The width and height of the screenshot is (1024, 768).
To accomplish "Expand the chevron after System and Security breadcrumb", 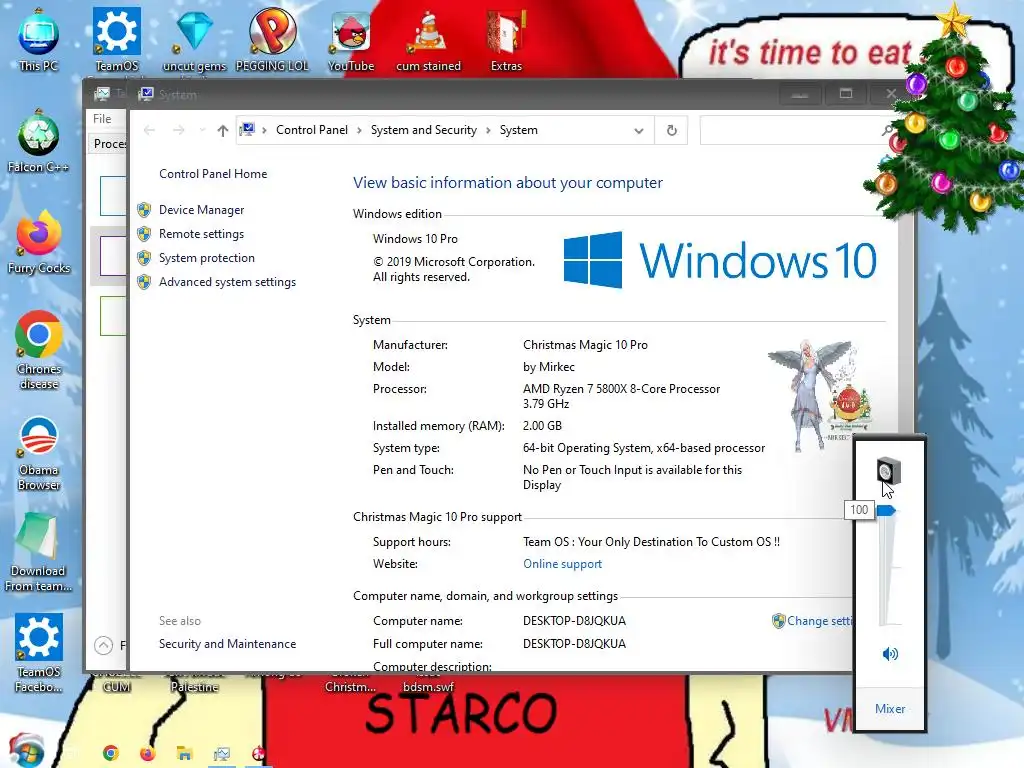I will [x=488, y=131].
